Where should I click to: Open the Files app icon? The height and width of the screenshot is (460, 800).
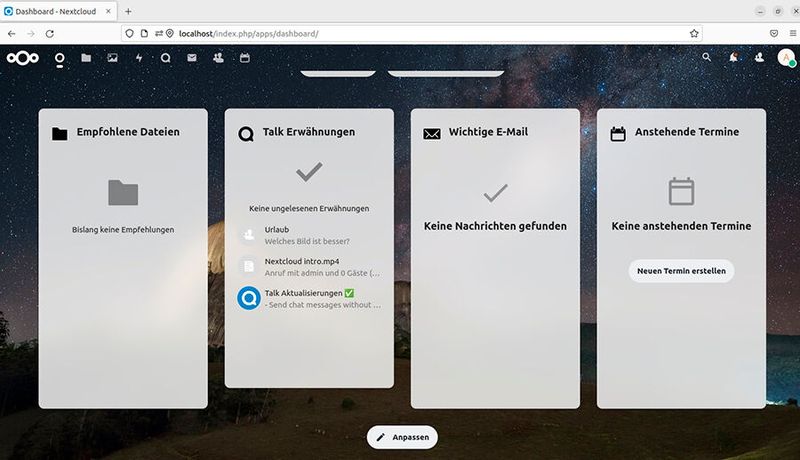click(86, 58)
